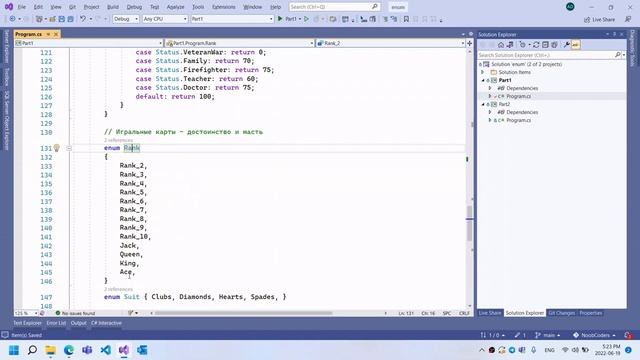Open Part1.Program.Rank type navigation dropdown
Screen dimensions: 640x360
click(x=239, y=43)
